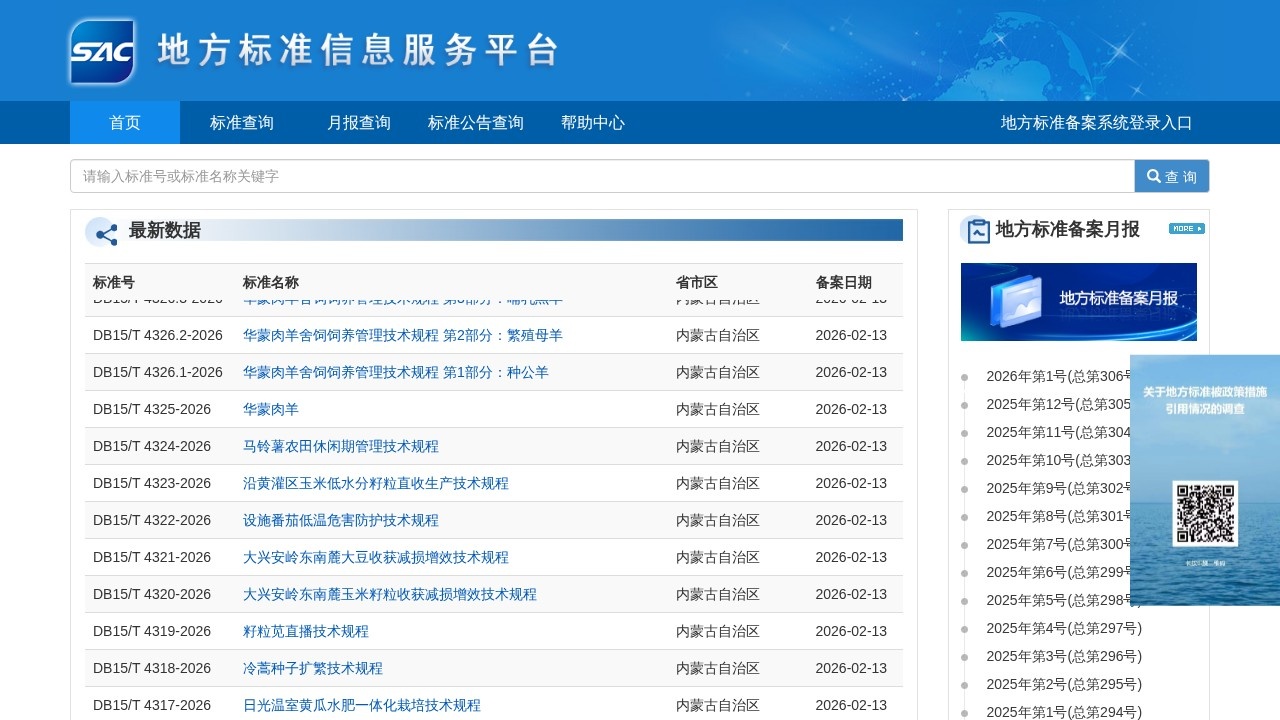
Task: Click the QR code in floating ad
Action: click(1205, 514)
